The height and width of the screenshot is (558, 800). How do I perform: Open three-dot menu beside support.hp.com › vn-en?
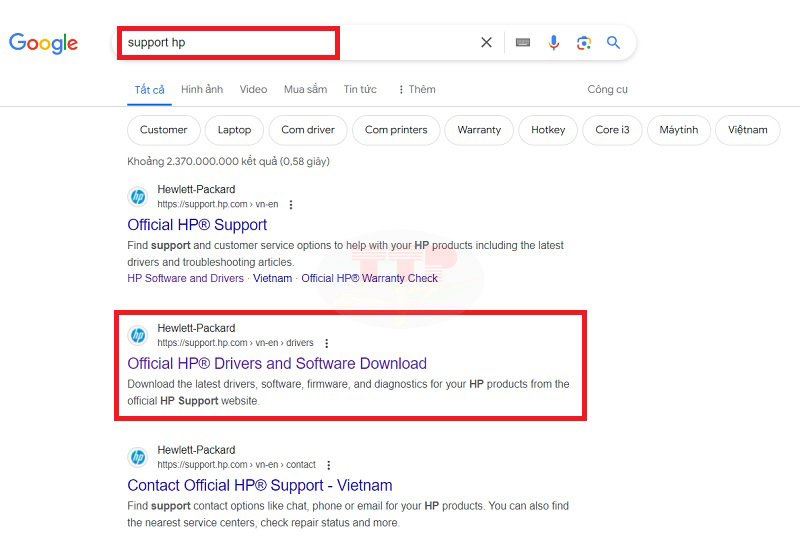[291, 205]
